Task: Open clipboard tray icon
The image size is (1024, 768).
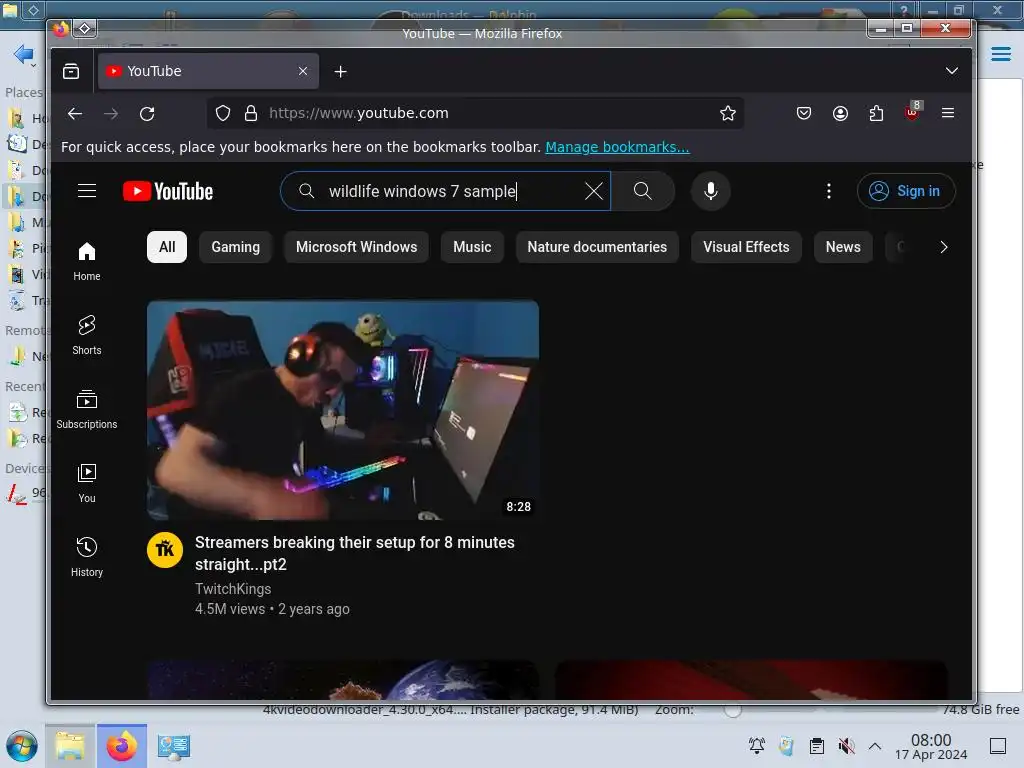Action: (816, 746)
